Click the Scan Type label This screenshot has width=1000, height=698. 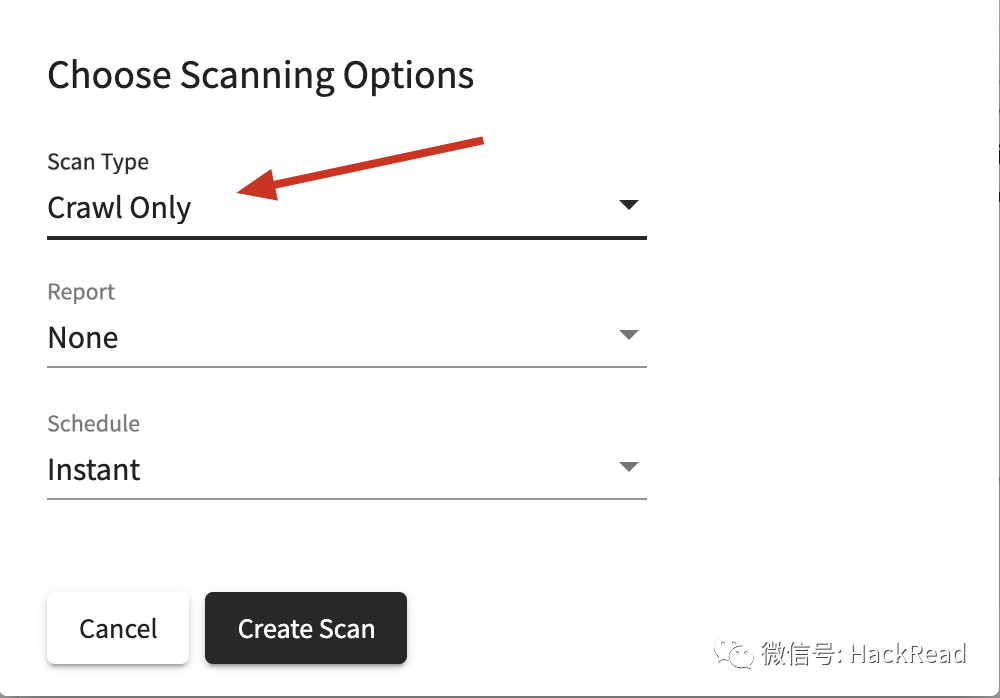(98, 163)
